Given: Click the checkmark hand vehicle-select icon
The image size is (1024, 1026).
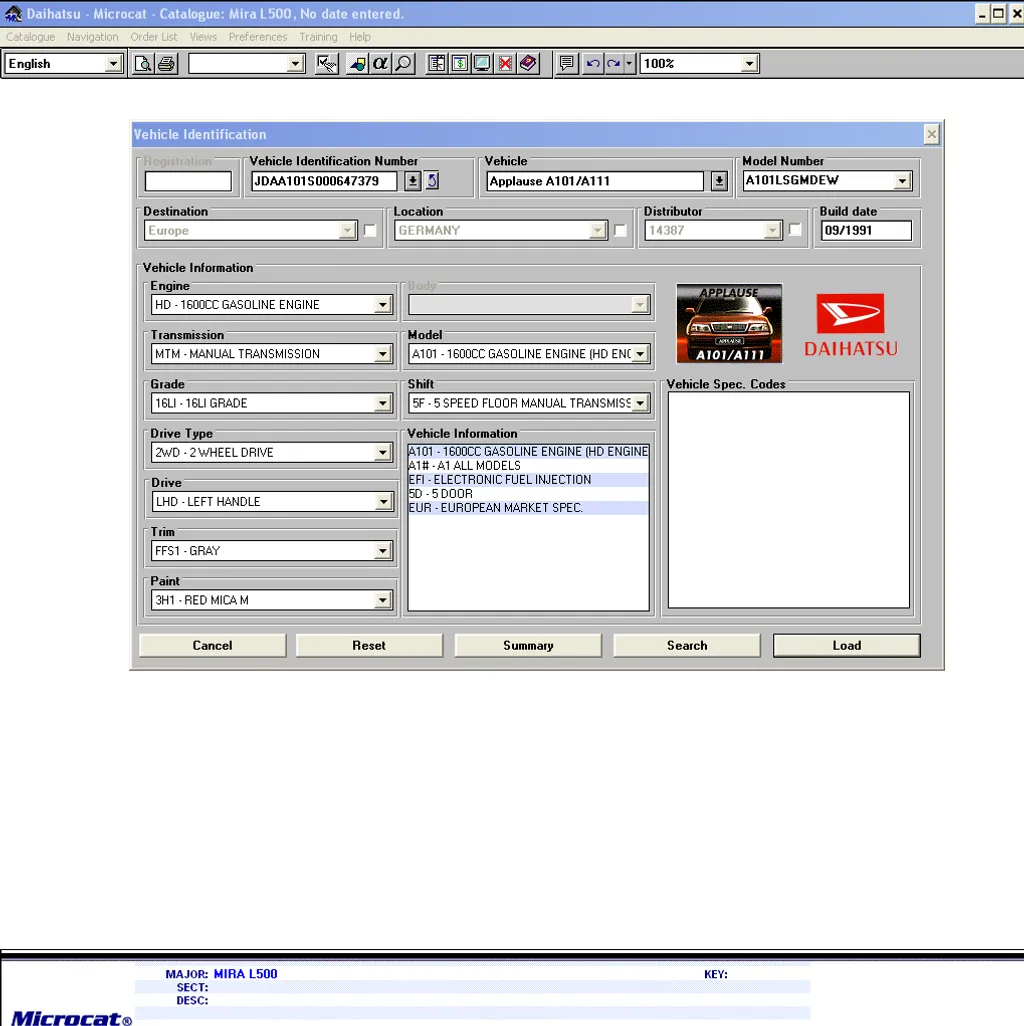Looking at the screenshot, I should coord(327,63).
